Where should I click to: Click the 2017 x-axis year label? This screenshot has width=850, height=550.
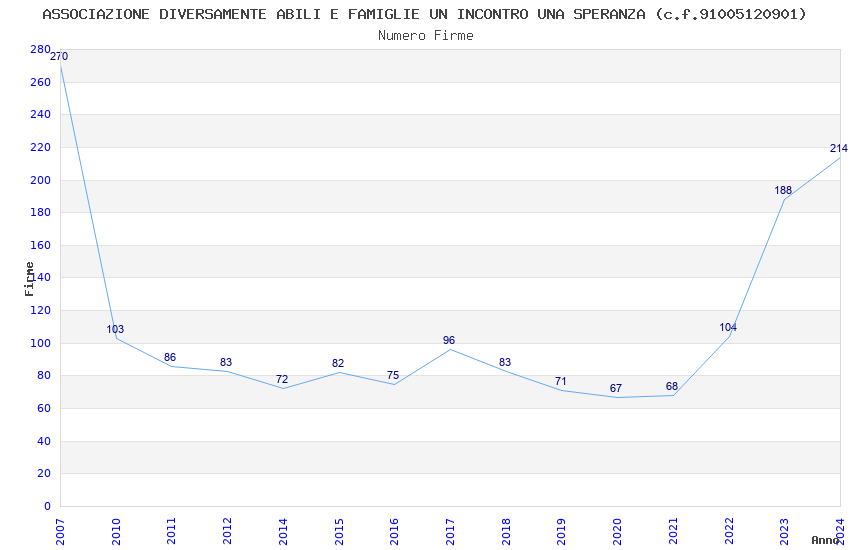click(x=450, y=531)
